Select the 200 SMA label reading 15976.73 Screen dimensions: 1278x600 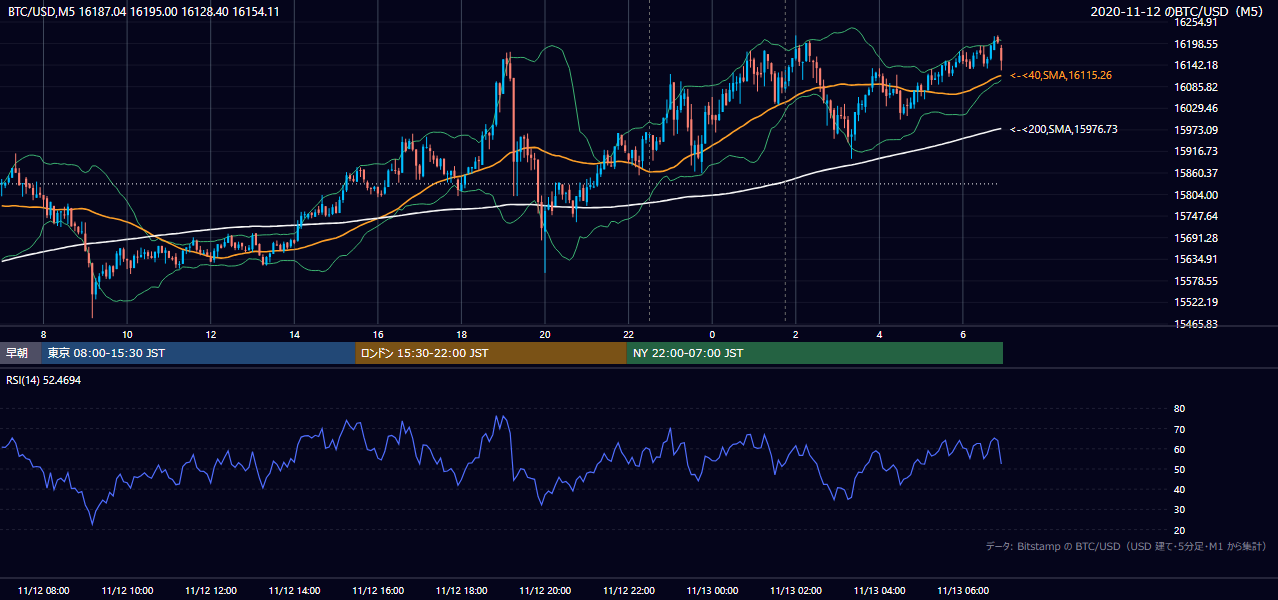[1064, 129]
